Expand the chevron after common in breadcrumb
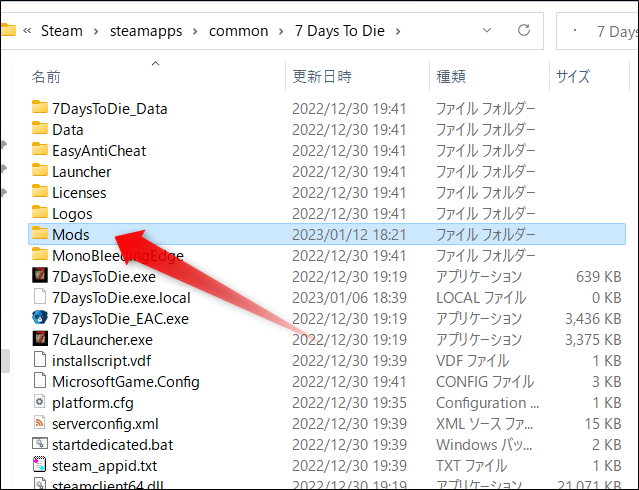 [x=281, y=31]
